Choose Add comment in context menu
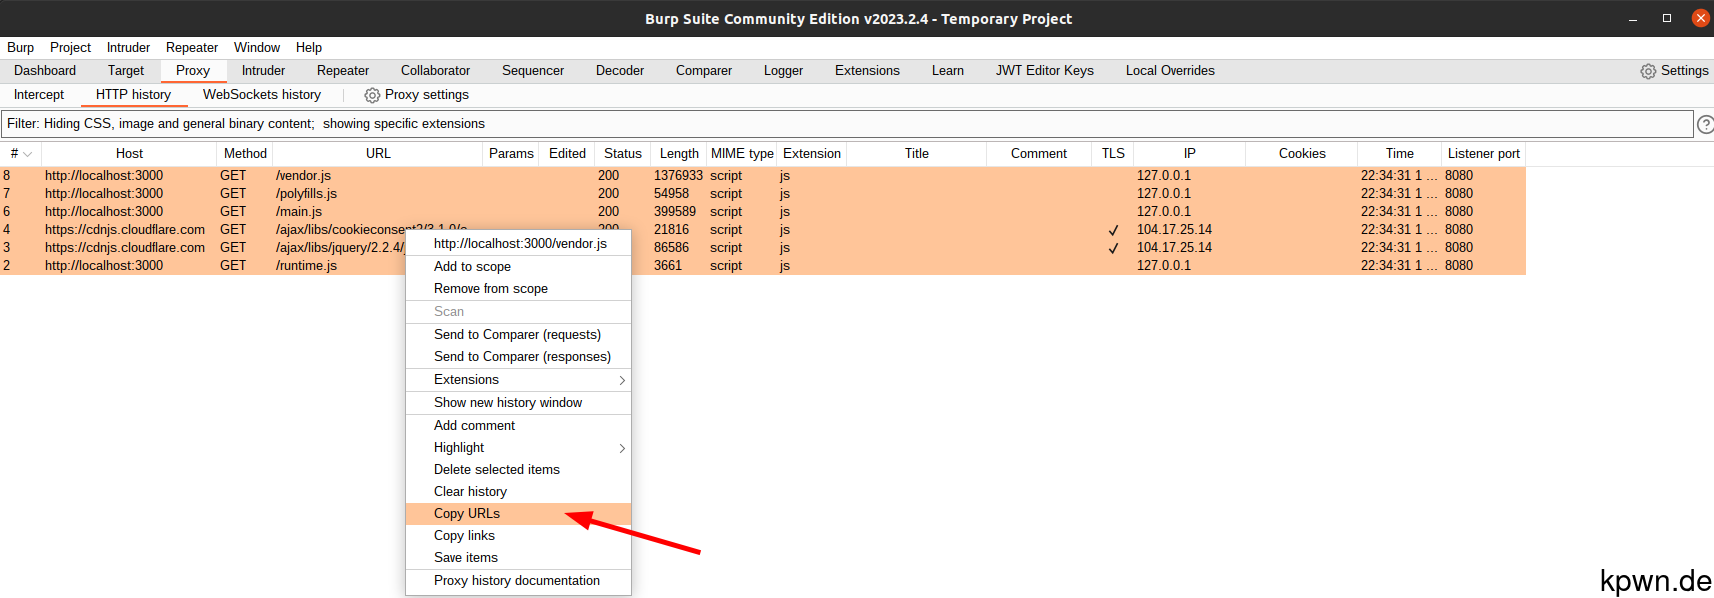The image size is (1714, 598). point(518,426)
